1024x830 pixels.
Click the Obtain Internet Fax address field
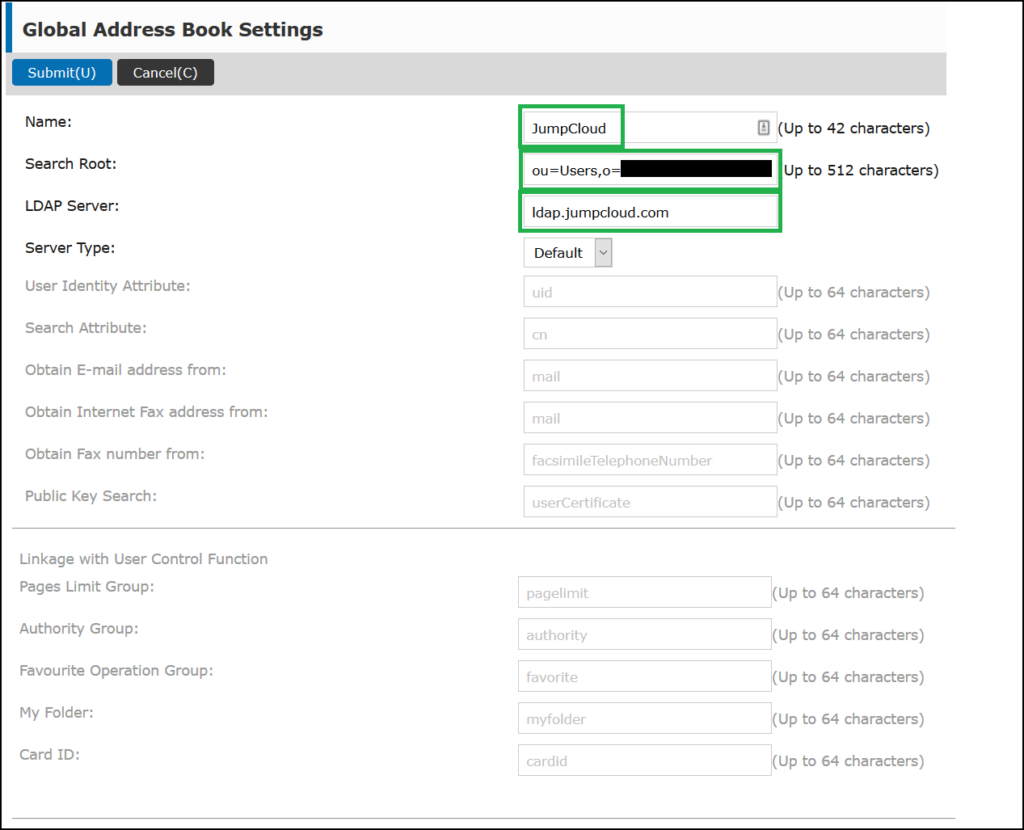tap(650, 417)
